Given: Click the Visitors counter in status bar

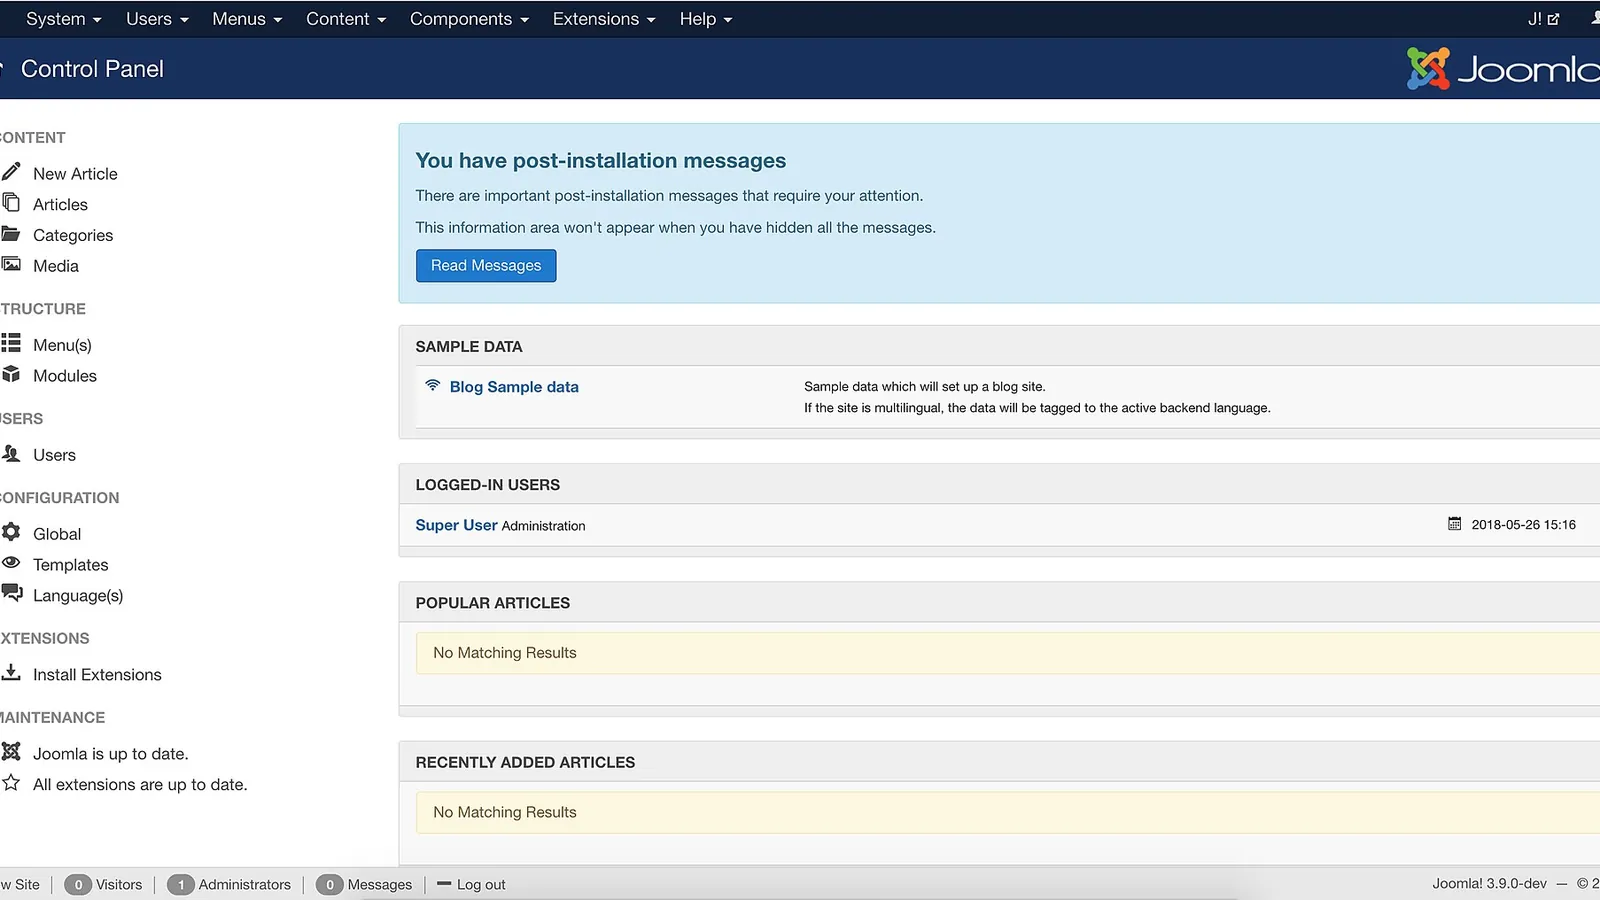Looking at the screenshot, I should click(x=103, y=885).
